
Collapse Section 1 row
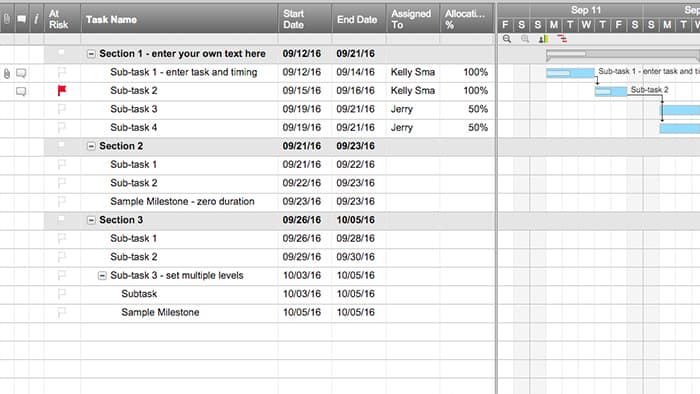pyautogui.click(x=91, y=54)
